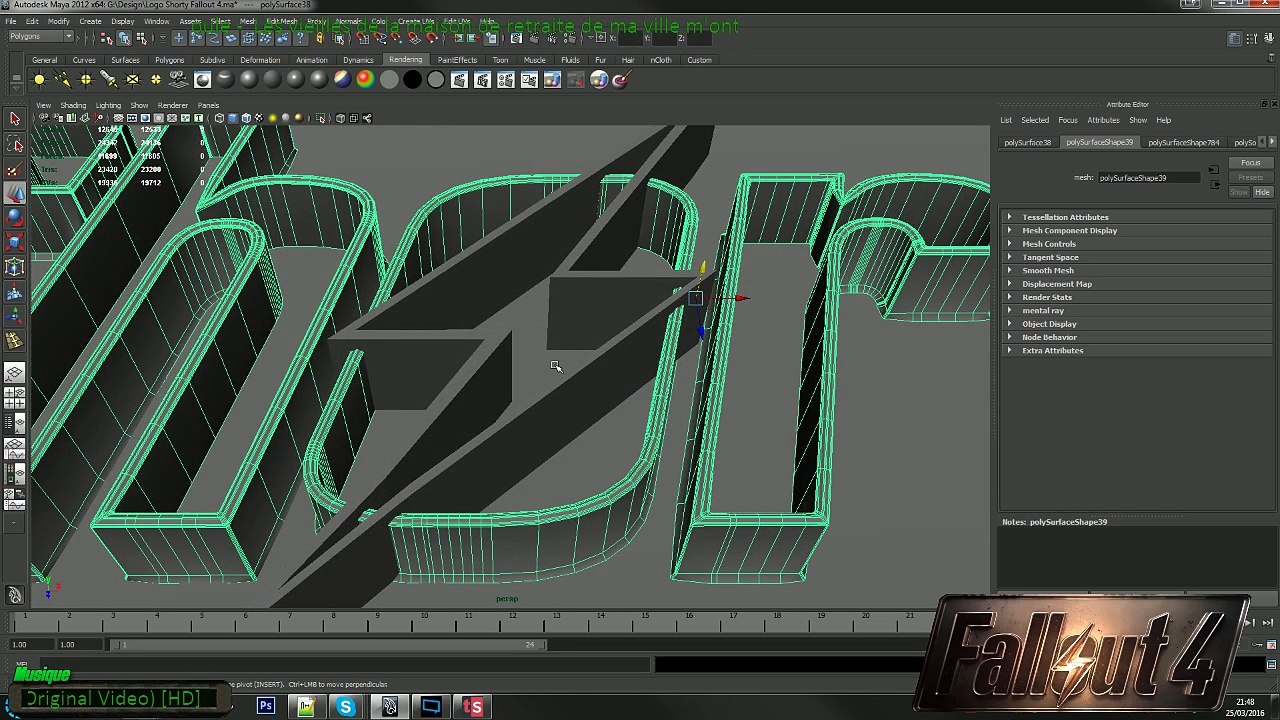This screenshot has height=720, width=1280.
Task: Toggle smooth shade all in viewport toolbar
Action: [232, 118]
